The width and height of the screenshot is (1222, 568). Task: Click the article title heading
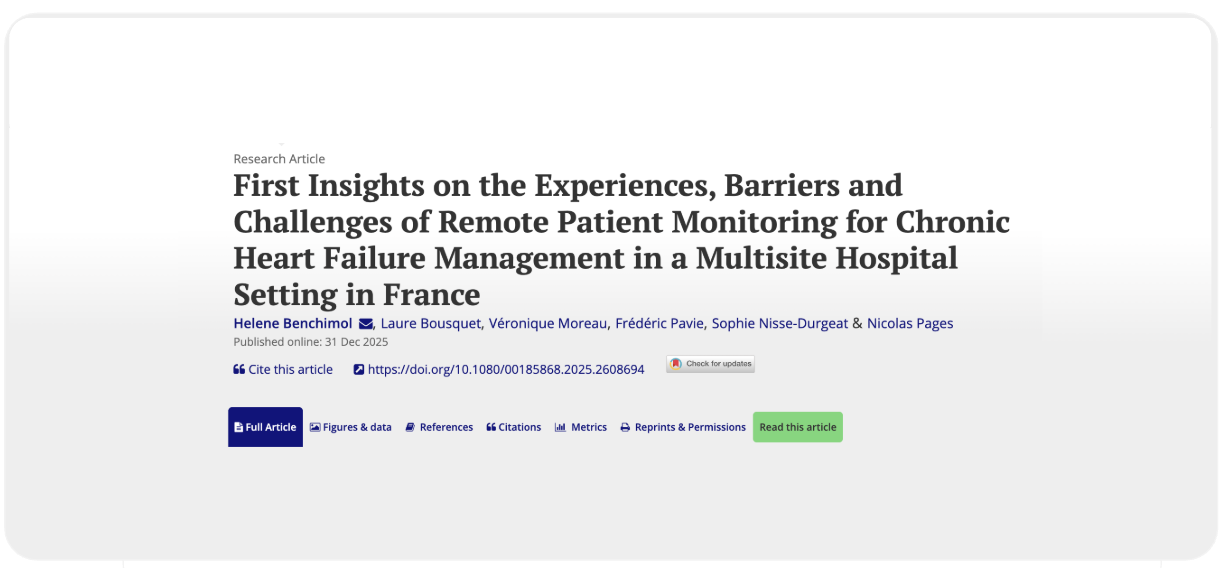point(620,240)
